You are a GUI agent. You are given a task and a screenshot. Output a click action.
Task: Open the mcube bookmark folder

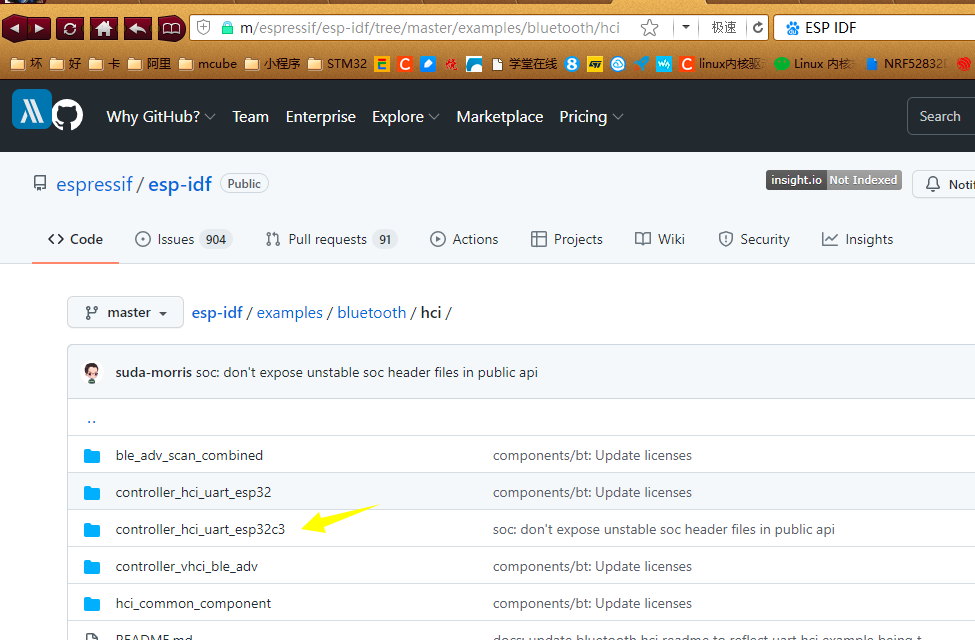point(208,63)
